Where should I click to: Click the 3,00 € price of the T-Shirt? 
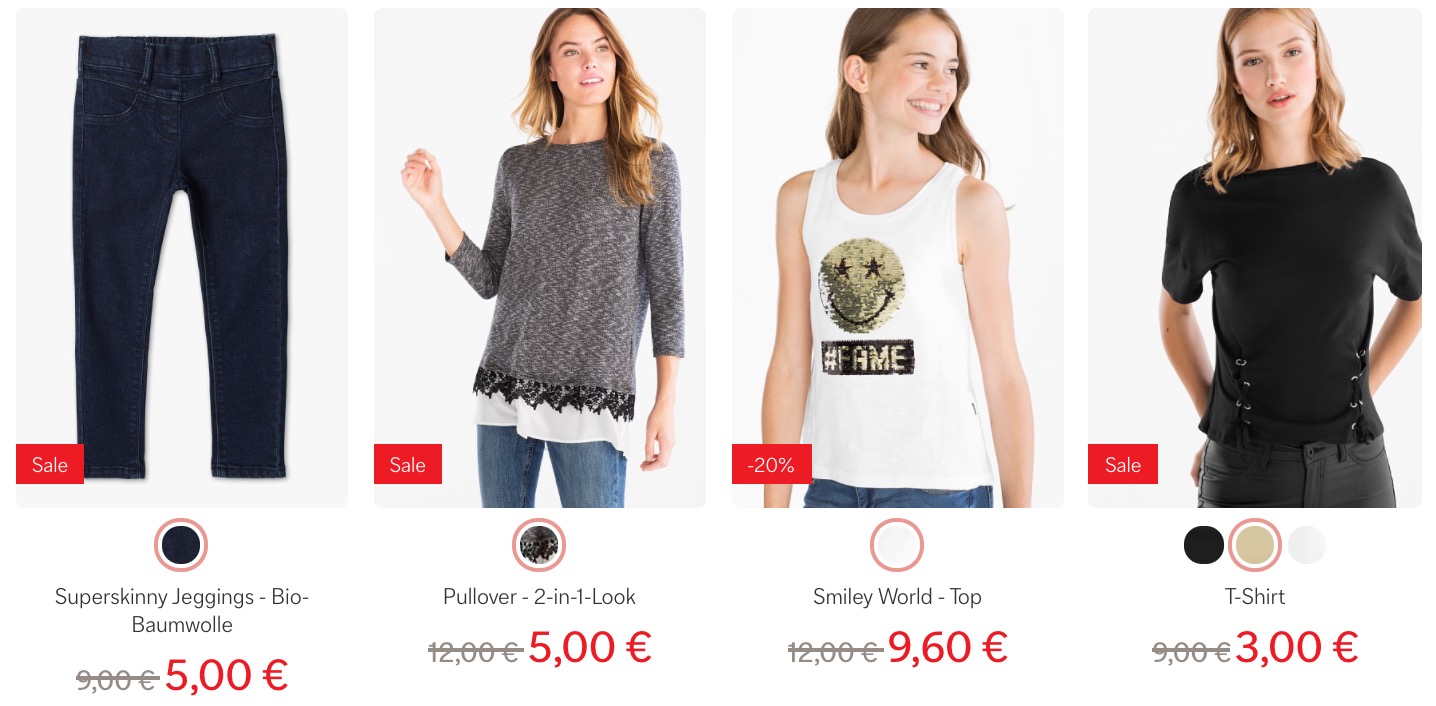[1296, 647]
